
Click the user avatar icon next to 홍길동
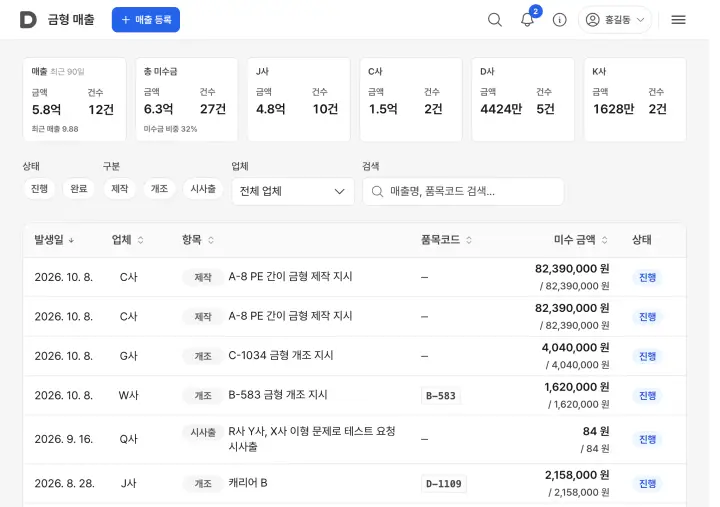pyautogui.click(x=592, y=20)
